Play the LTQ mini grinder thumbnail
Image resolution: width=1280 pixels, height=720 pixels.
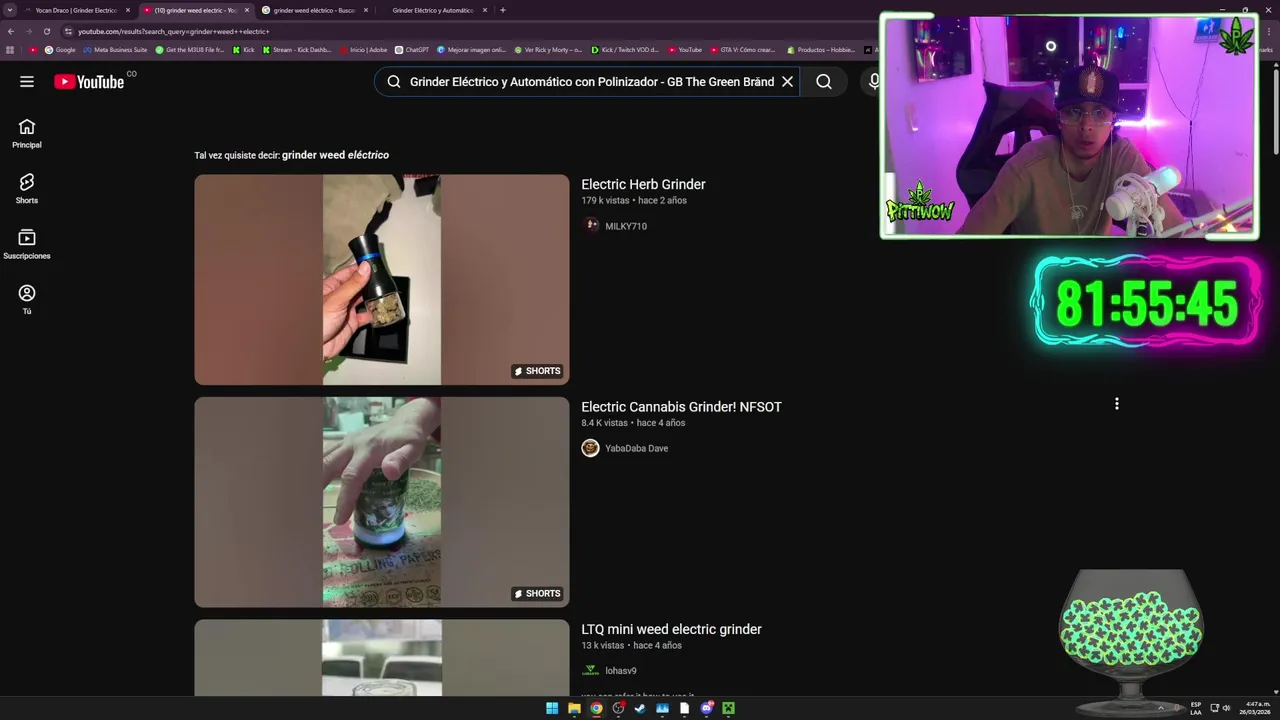(381, 658)
